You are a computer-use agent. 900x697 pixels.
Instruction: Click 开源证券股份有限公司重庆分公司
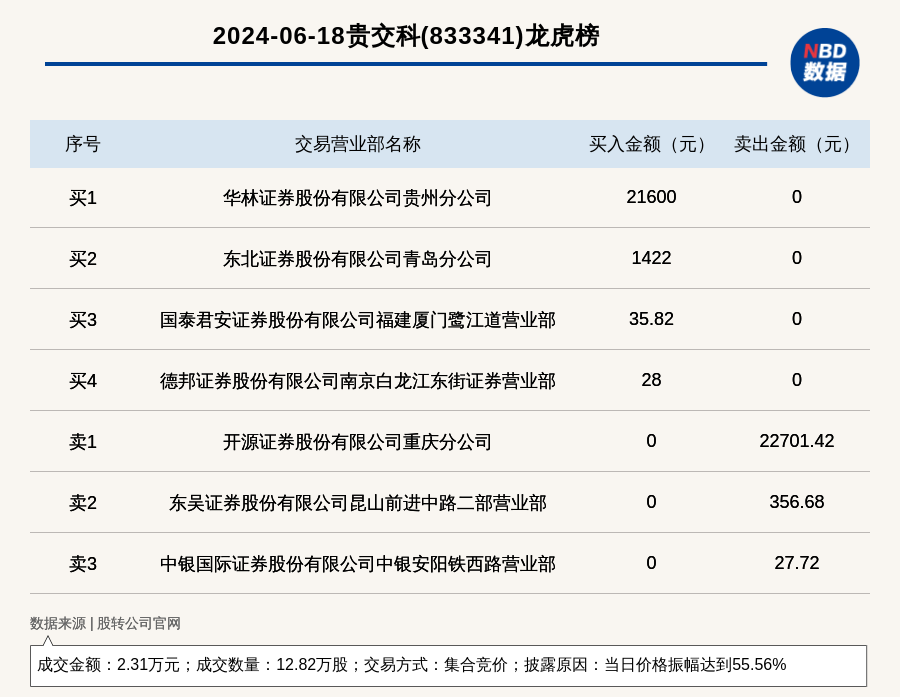coord(358,442)
